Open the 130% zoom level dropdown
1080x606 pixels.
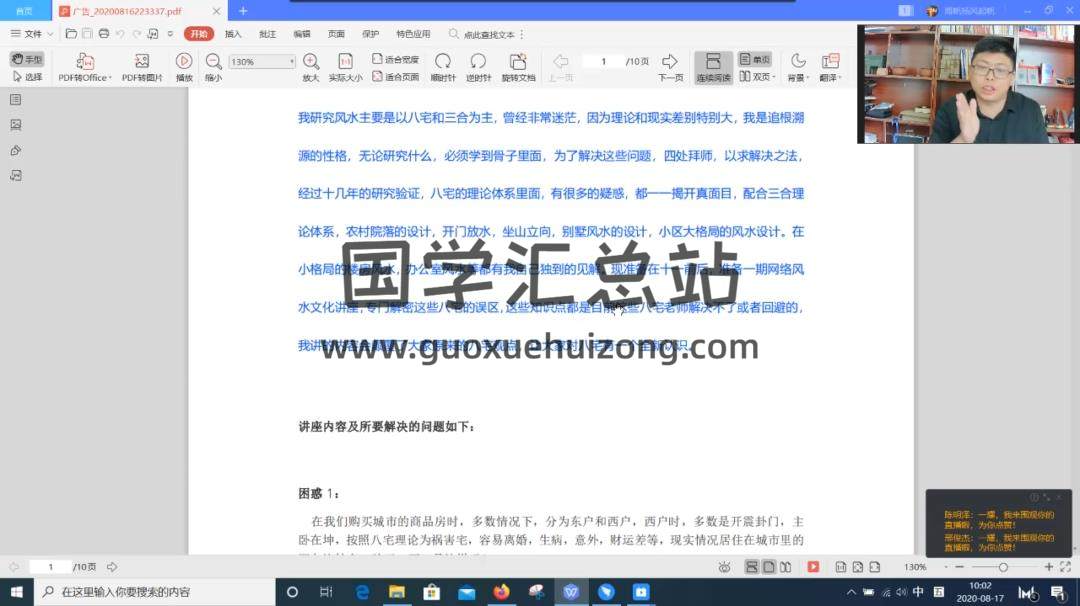tap(262, 62)
